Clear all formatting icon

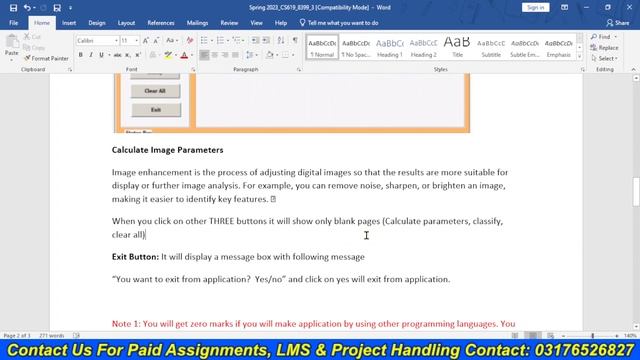click(189, 40)
